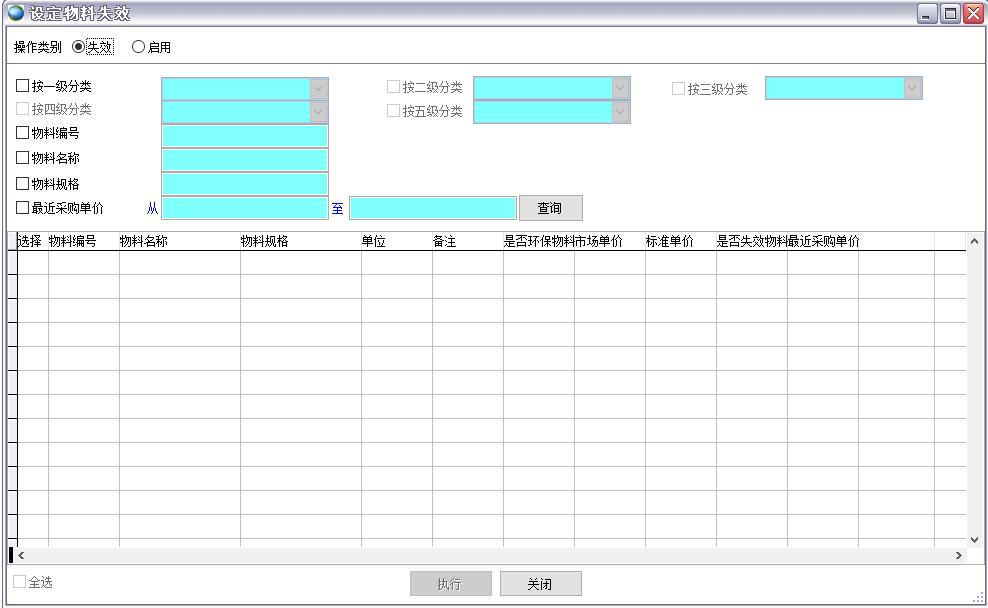Toggle the 物料规格 checkbox
The width and height of the screenshot is (988, 608).
[23, 183]
